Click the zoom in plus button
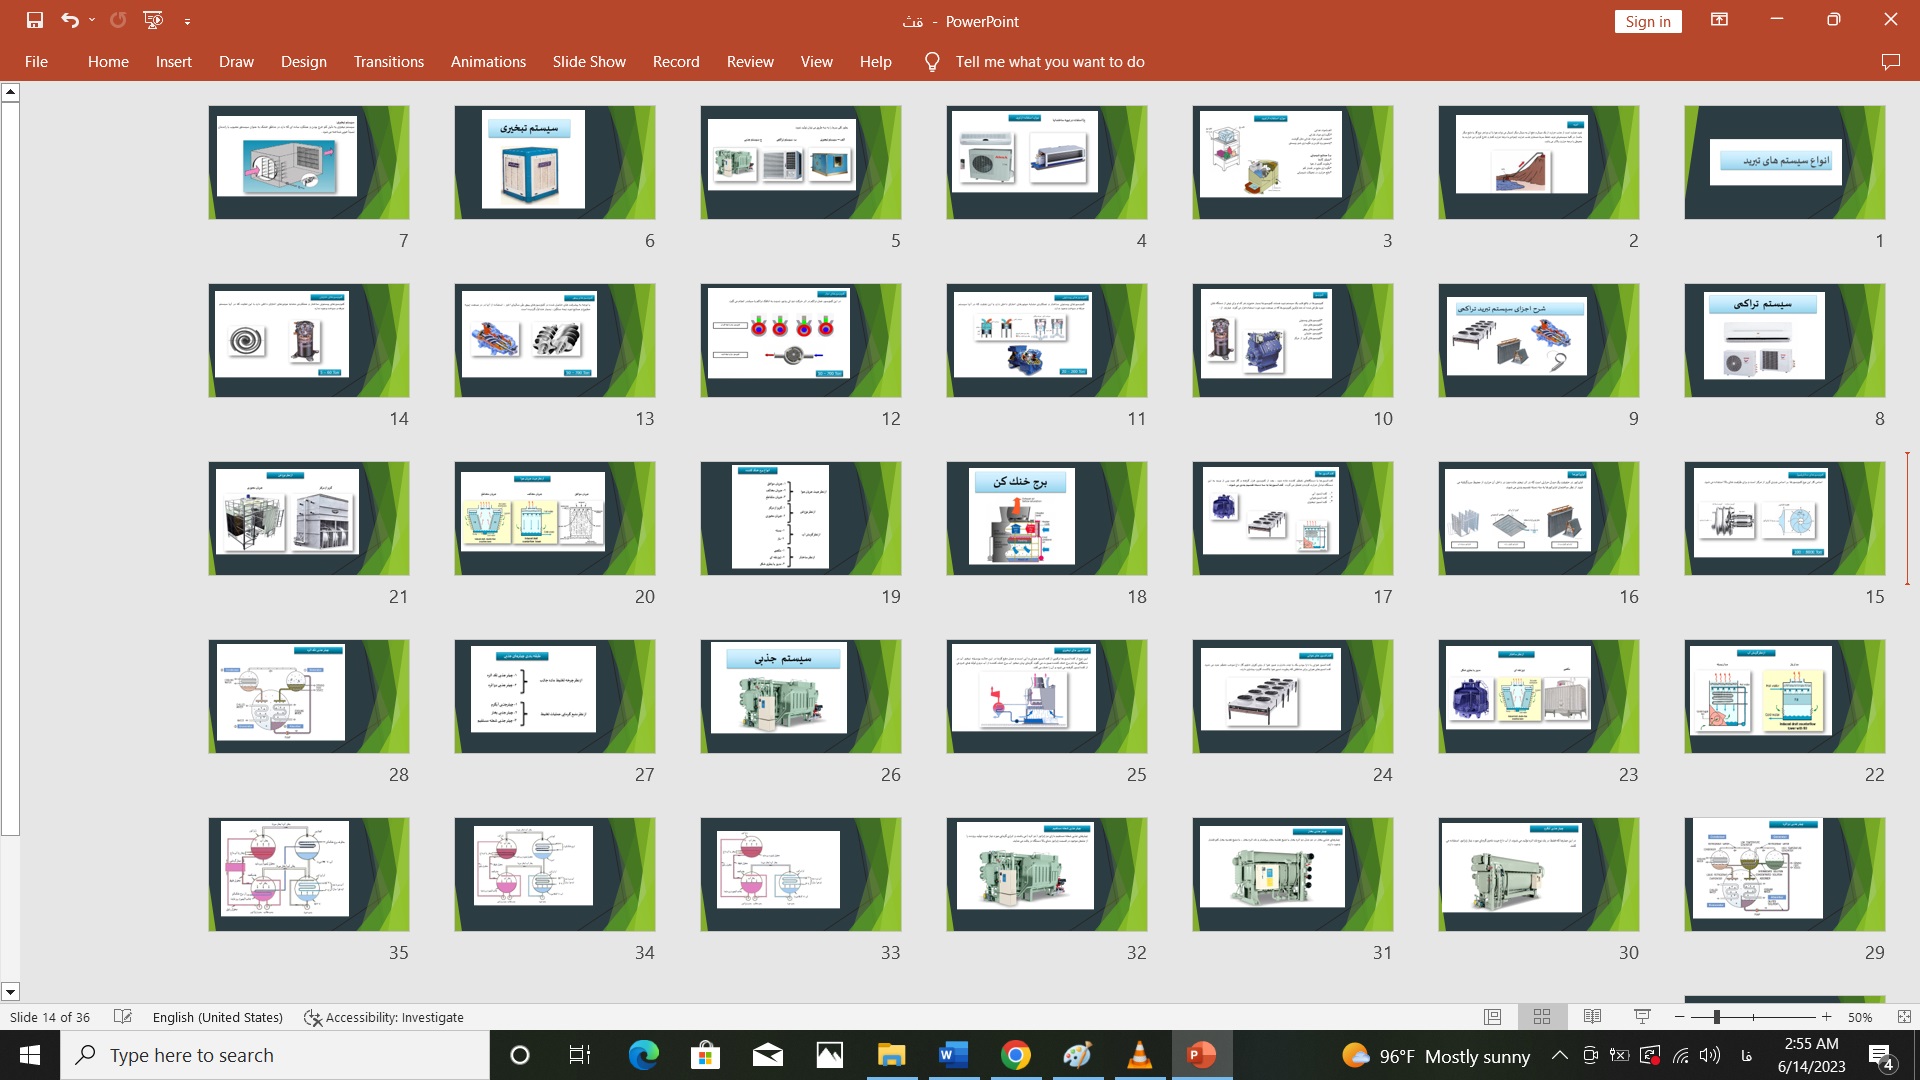This screenshot has width=1920, height=1080. pos(1826,1017)
